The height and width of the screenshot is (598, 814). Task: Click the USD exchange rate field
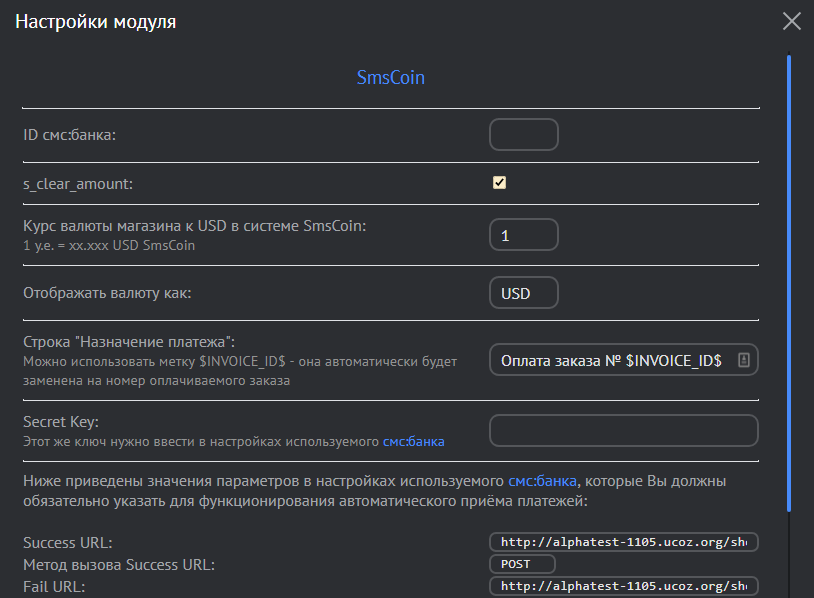click(523, 235)
